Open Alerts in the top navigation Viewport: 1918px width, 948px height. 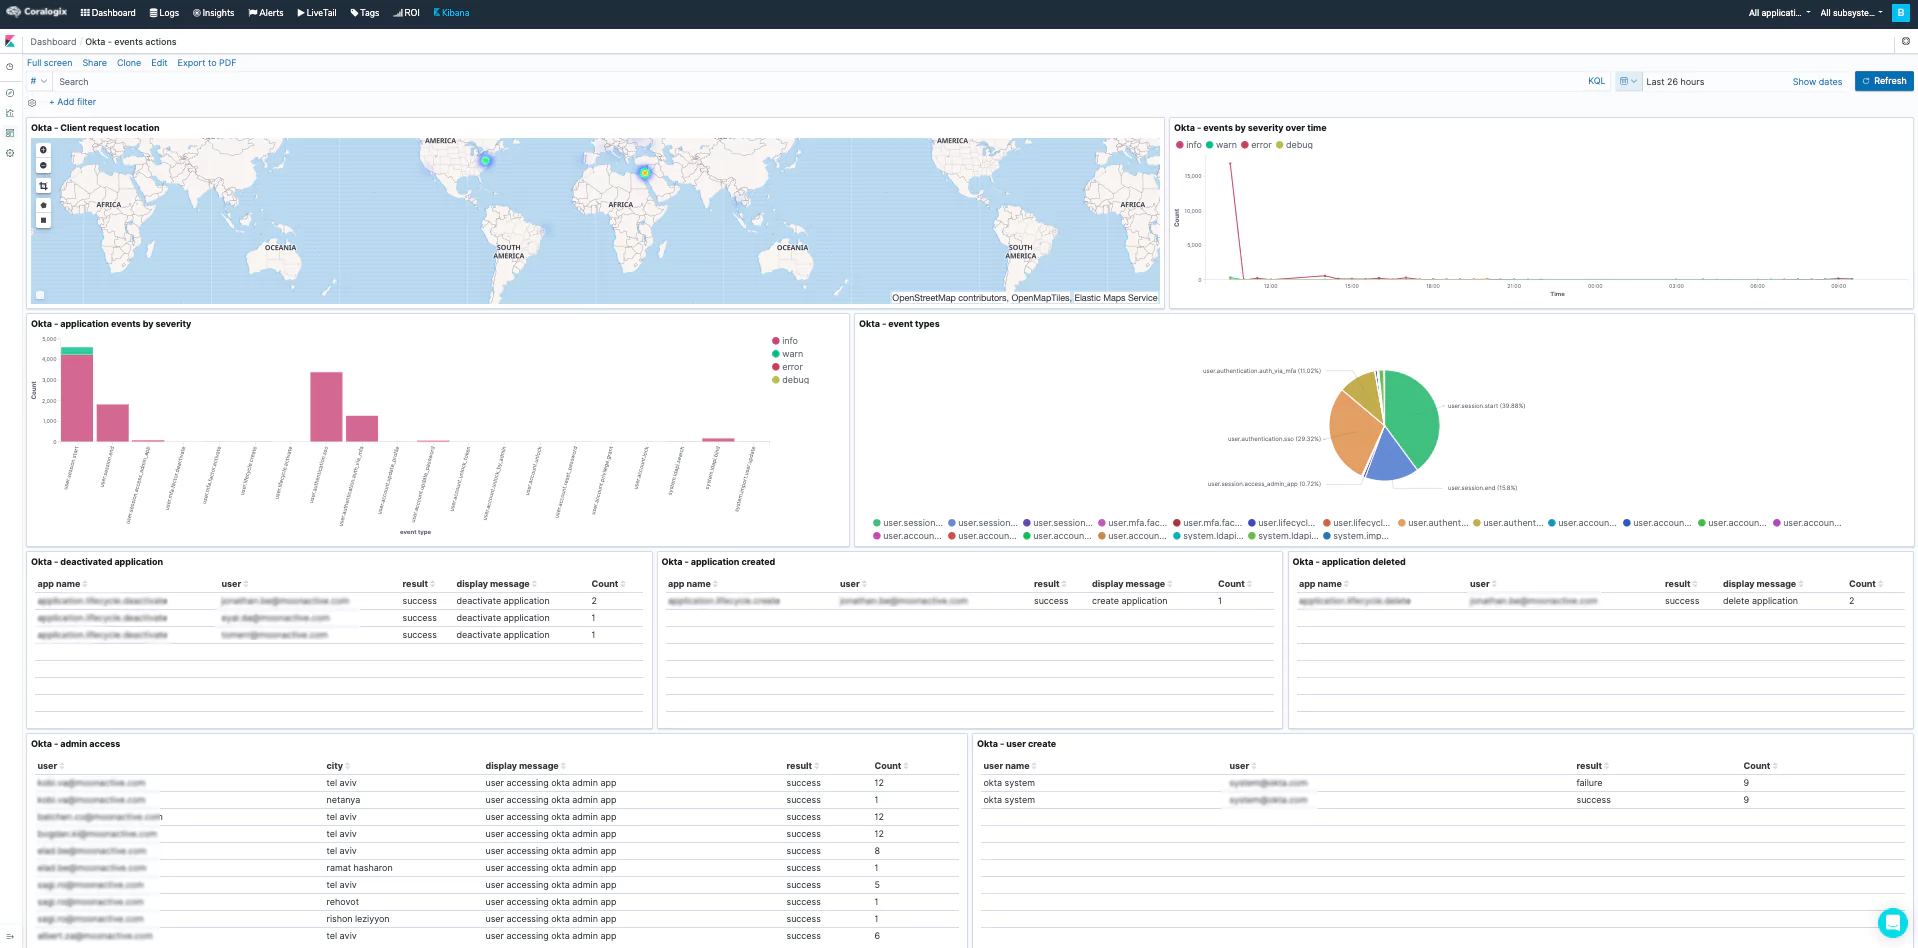[266, 13]
